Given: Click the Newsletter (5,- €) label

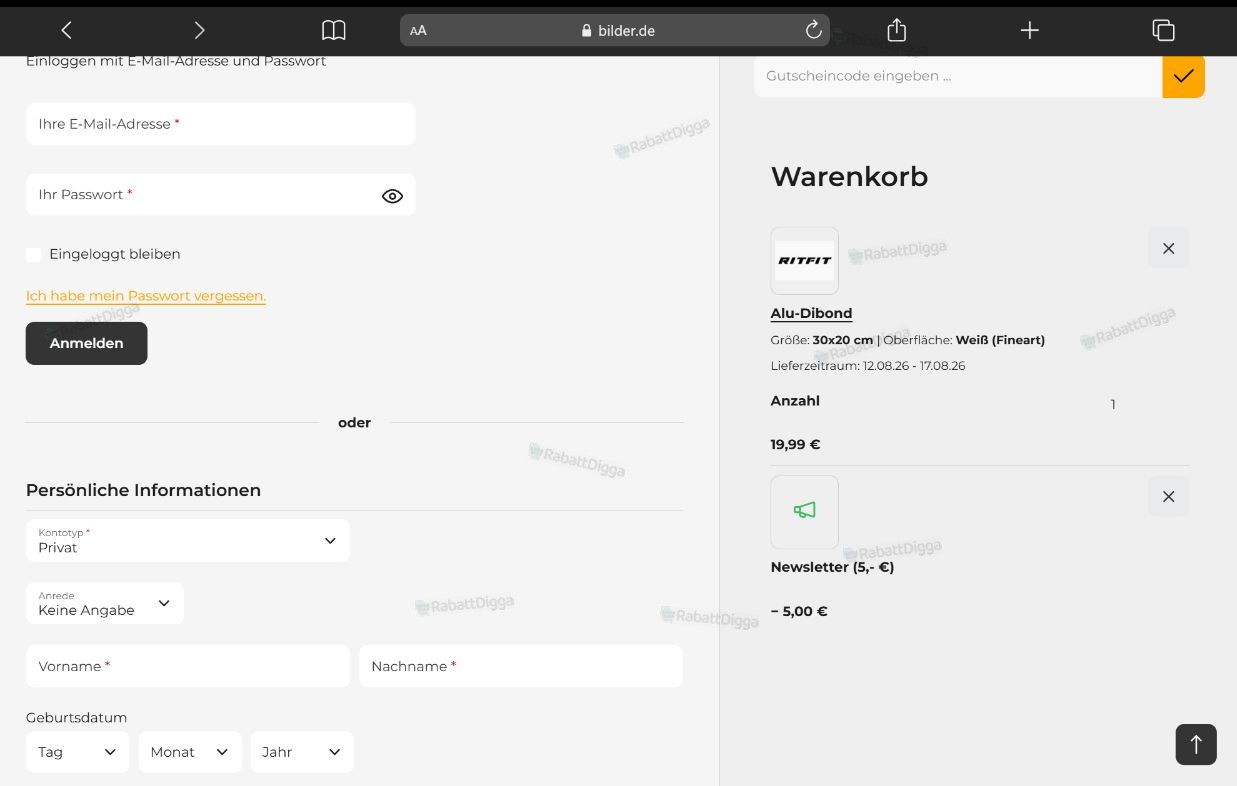Looking at the screenshot, I should point(832,567).
